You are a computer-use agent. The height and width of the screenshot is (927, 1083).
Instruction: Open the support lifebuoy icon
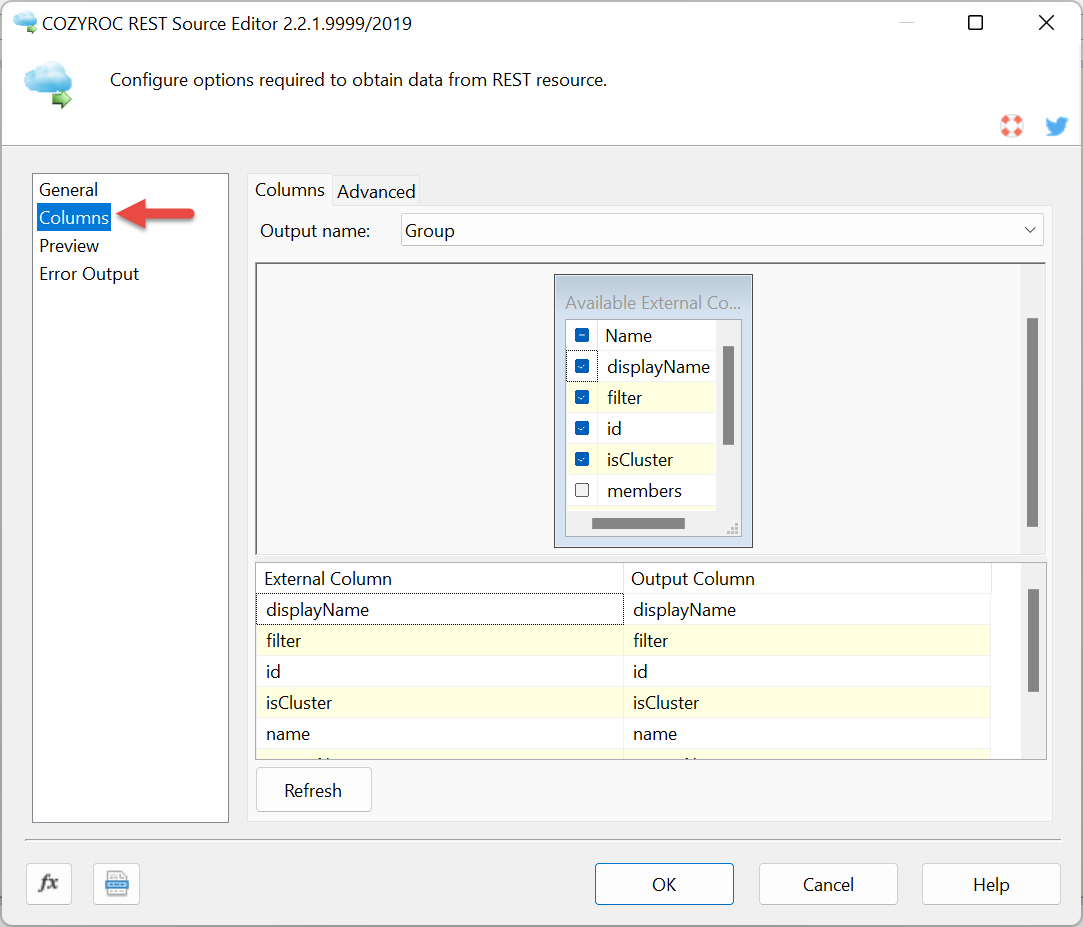pos(1011,126)
